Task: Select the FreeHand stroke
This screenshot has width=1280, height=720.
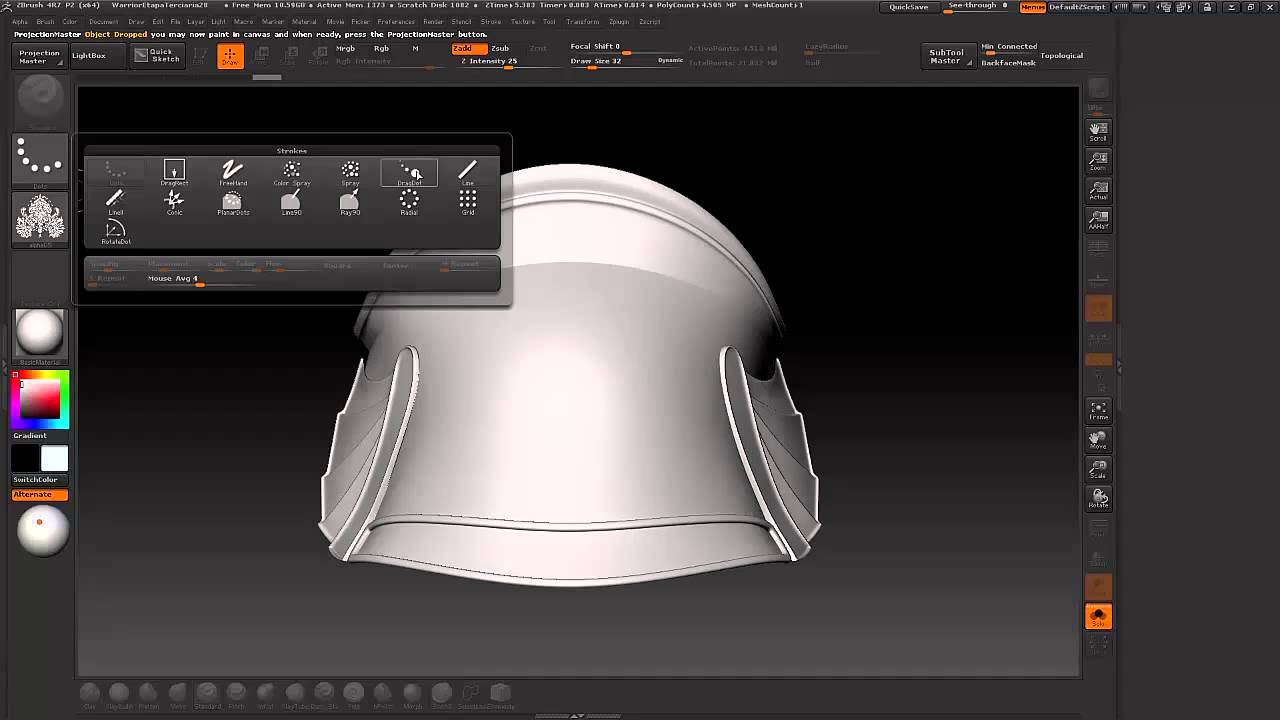Action: click(x=233, y=173)
